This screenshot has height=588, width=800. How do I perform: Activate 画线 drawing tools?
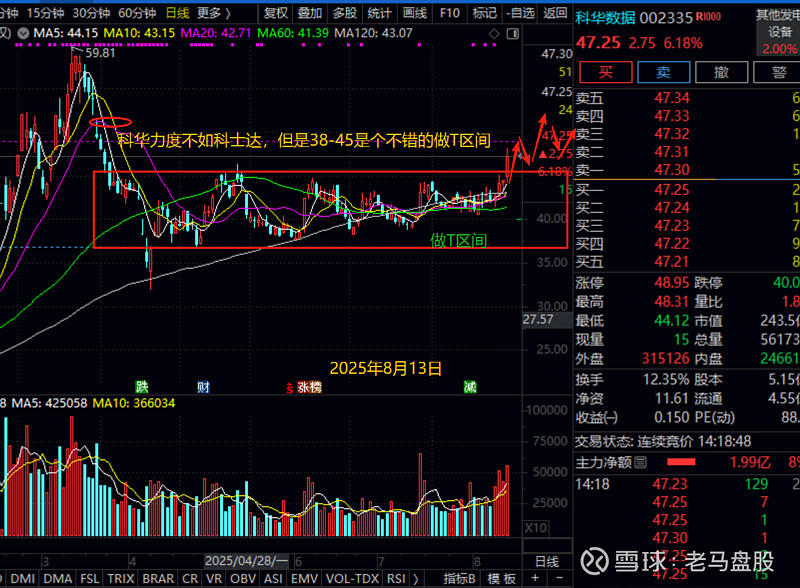pyautogui.click(x=415, y=13)
